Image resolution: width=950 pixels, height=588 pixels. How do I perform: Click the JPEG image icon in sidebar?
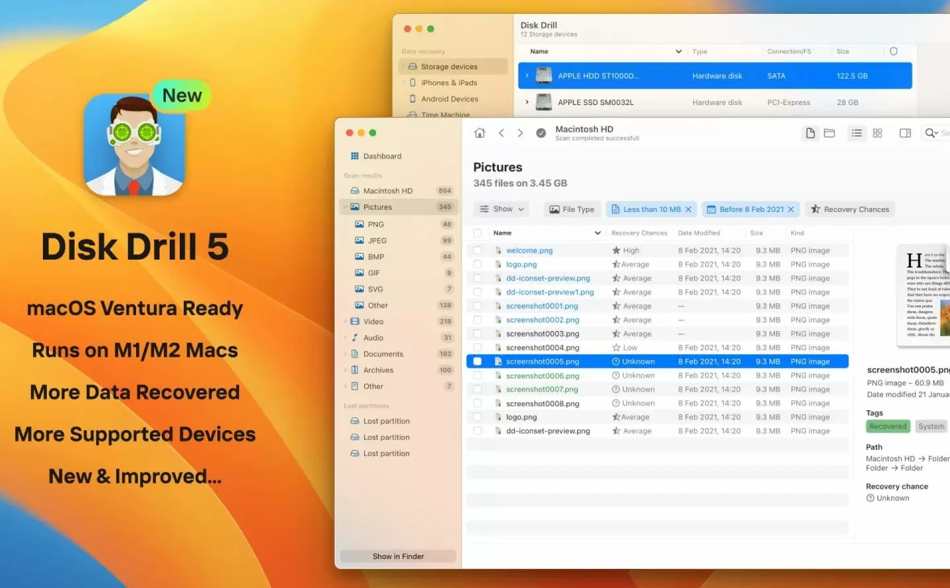pyautogui.click(x=359, y=240)
